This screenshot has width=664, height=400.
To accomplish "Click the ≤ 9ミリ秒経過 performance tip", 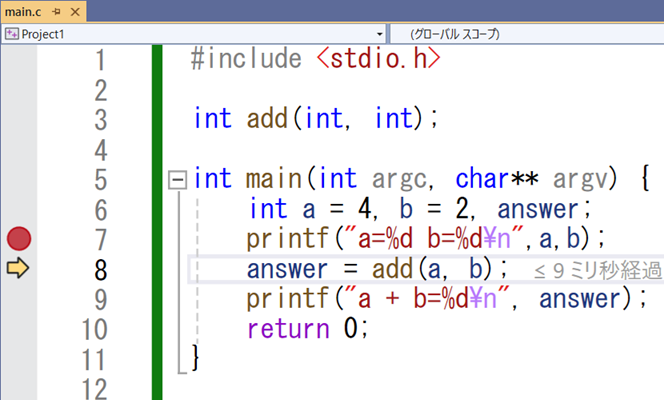I will point(596,270).
